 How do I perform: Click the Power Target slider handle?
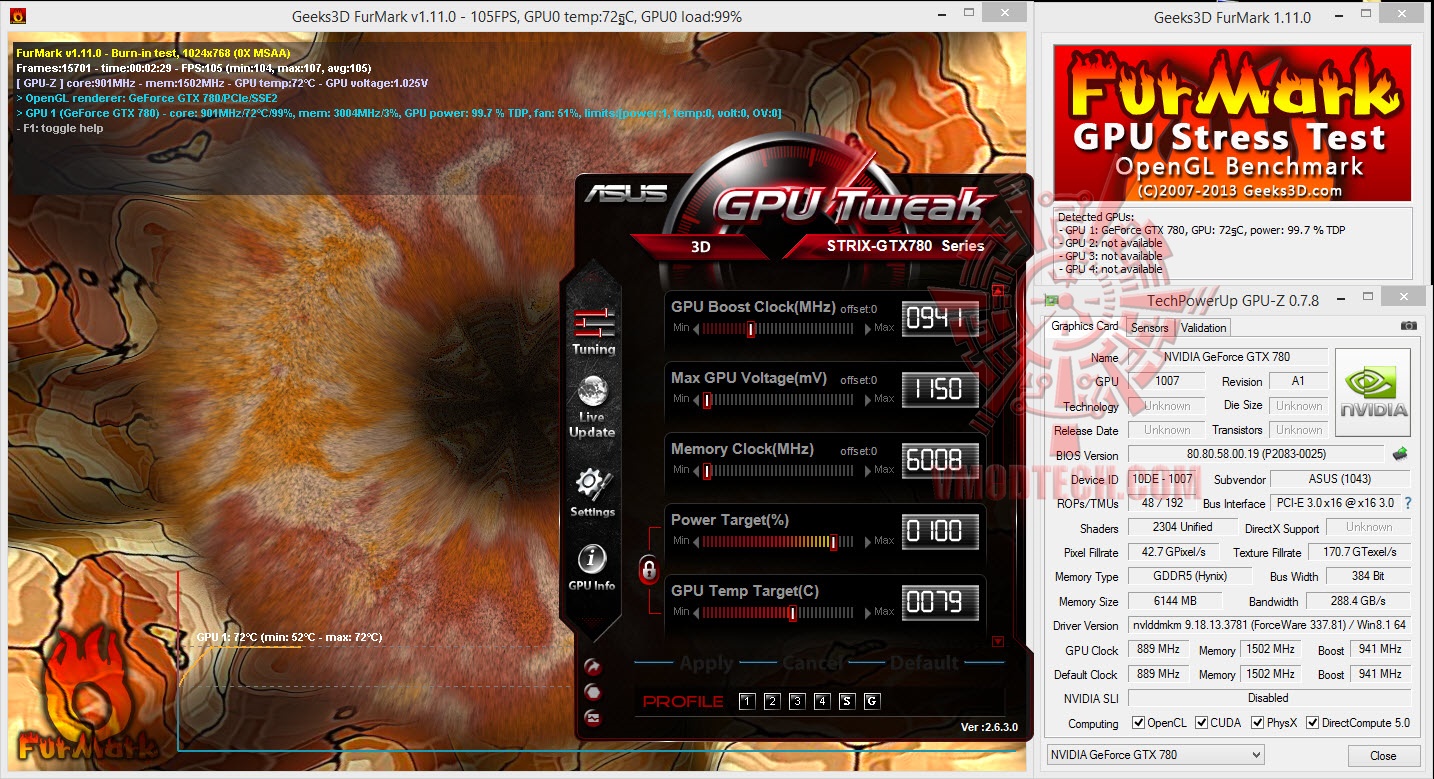click(833, 542)
